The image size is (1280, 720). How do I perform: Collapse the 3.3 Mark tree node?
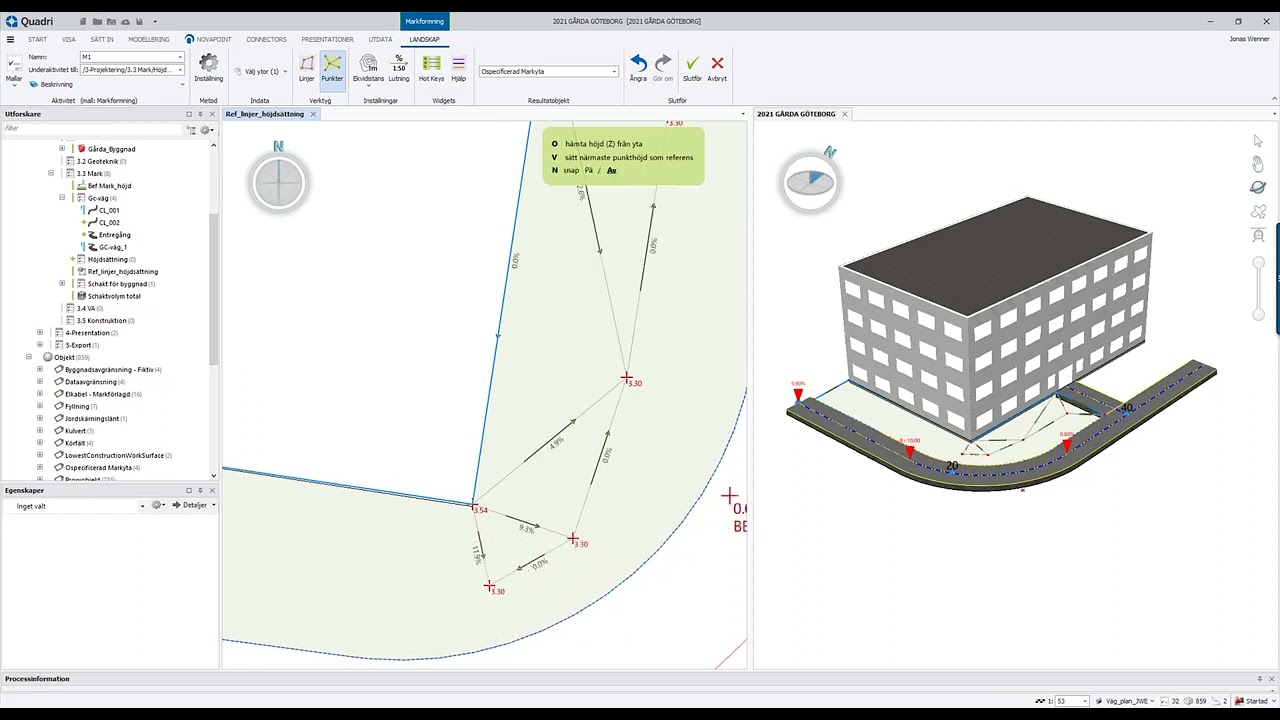tap(51, 173)
